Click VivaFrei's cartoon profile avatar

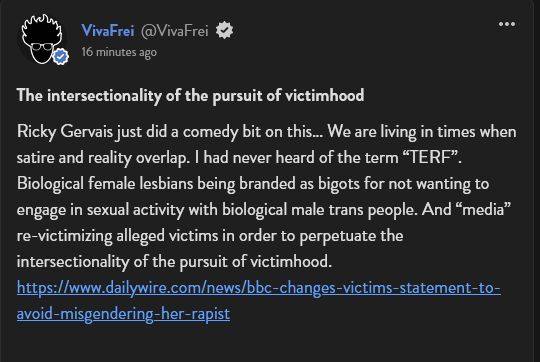click(42, 39)
